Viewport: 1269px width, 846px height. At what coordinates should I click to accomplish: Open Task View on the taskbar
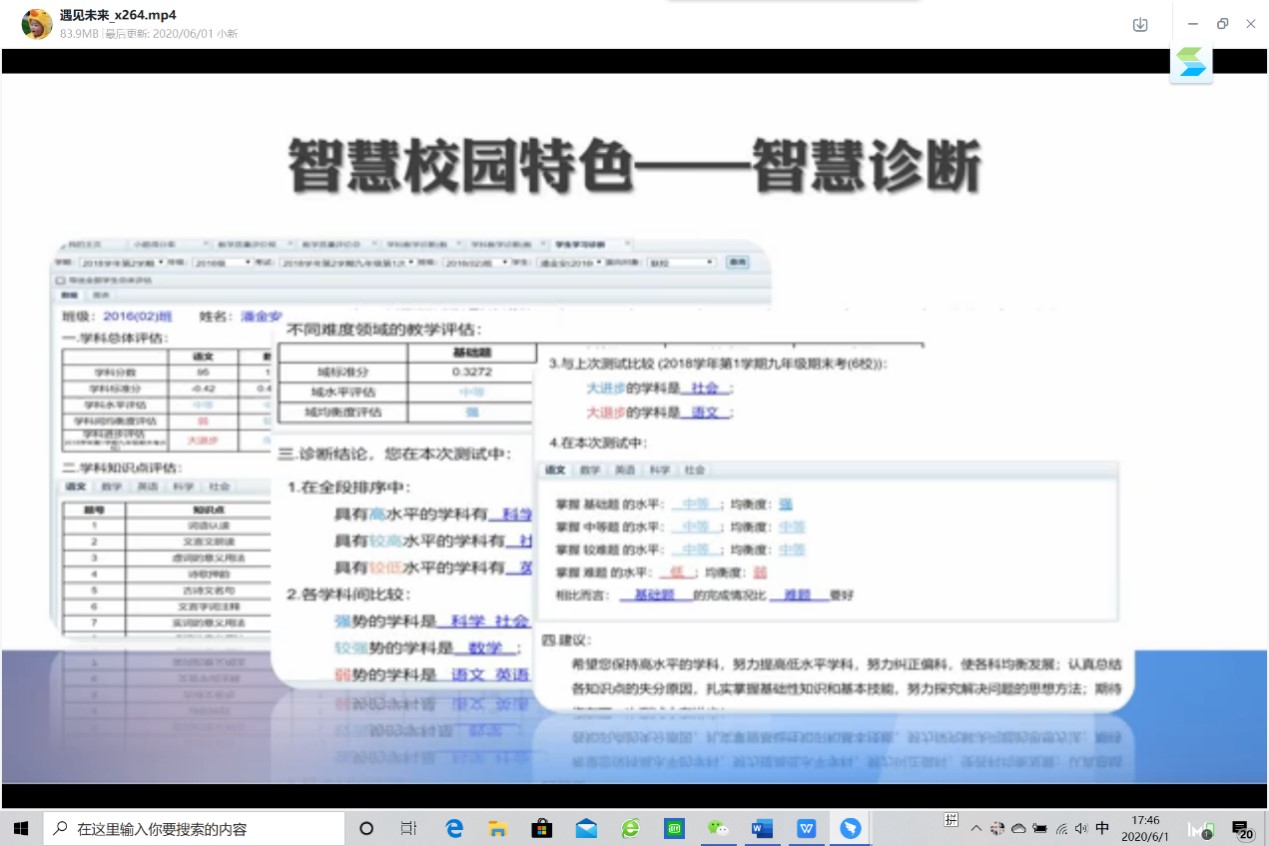(408, 828)
